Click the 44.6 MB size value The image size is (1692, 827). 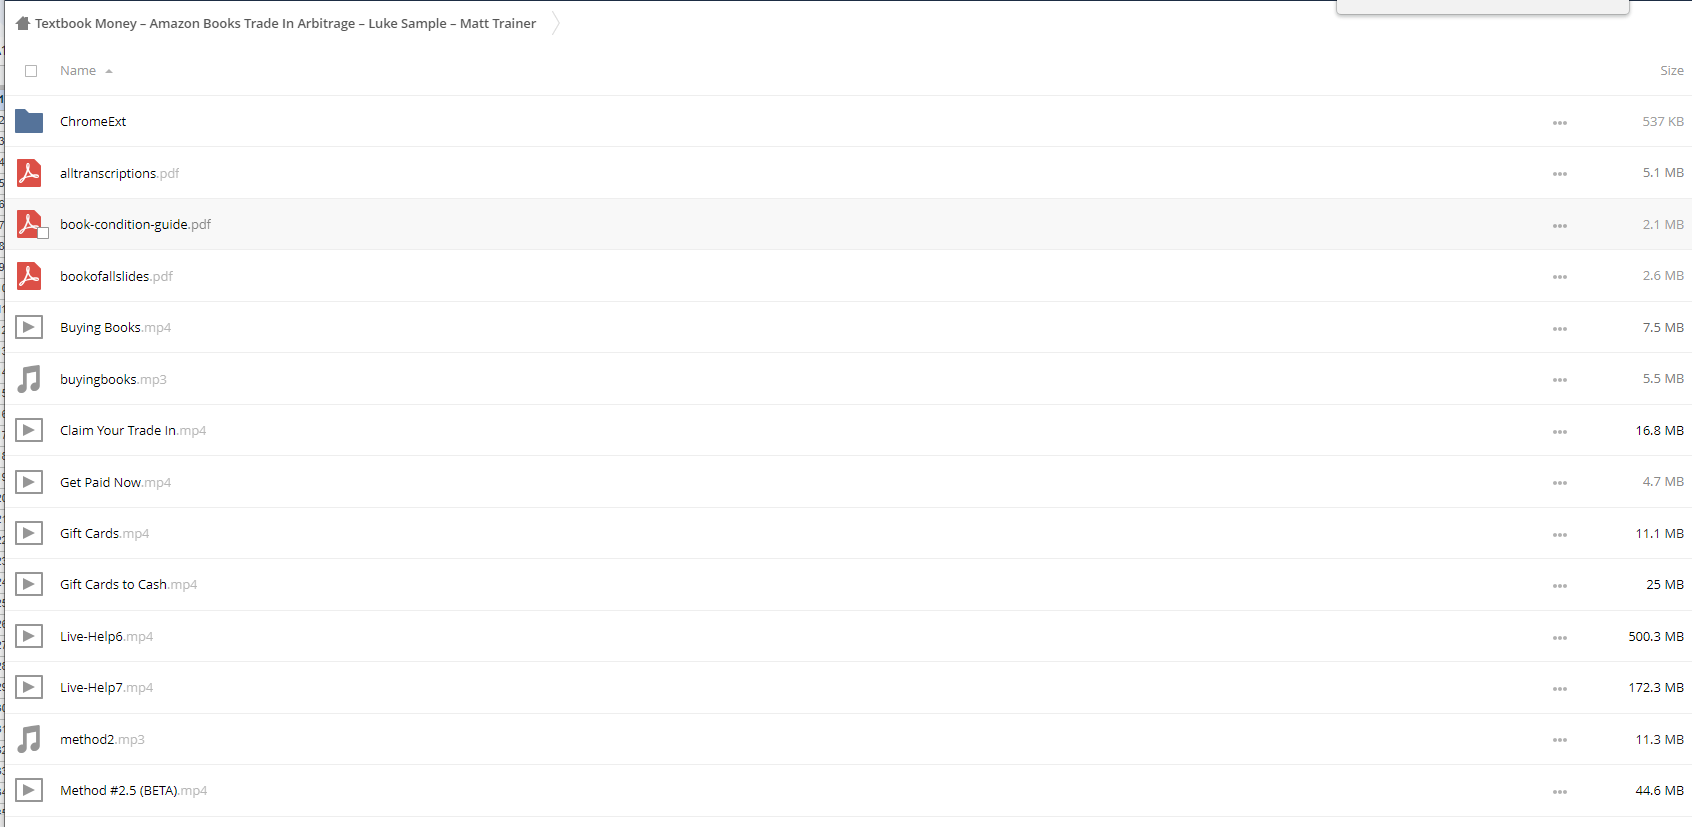(1659, 790)
